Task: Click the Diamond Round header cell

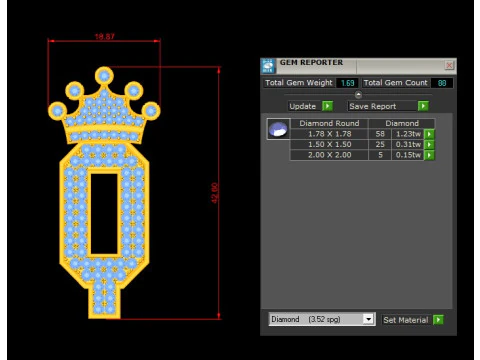Action: [329, 123]
